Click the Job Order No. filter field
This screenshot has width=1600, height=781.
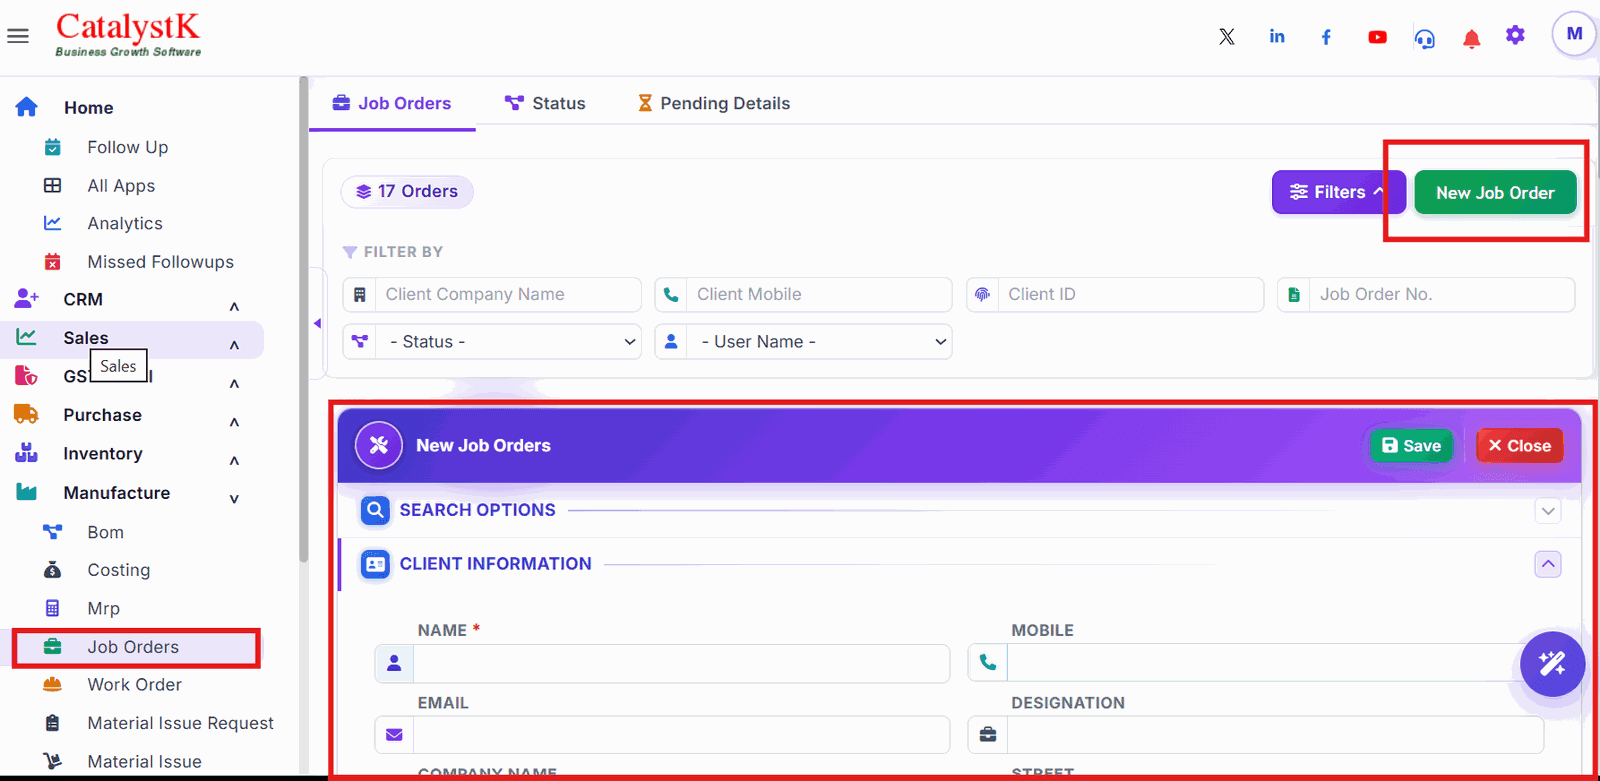click(1426, 295)
